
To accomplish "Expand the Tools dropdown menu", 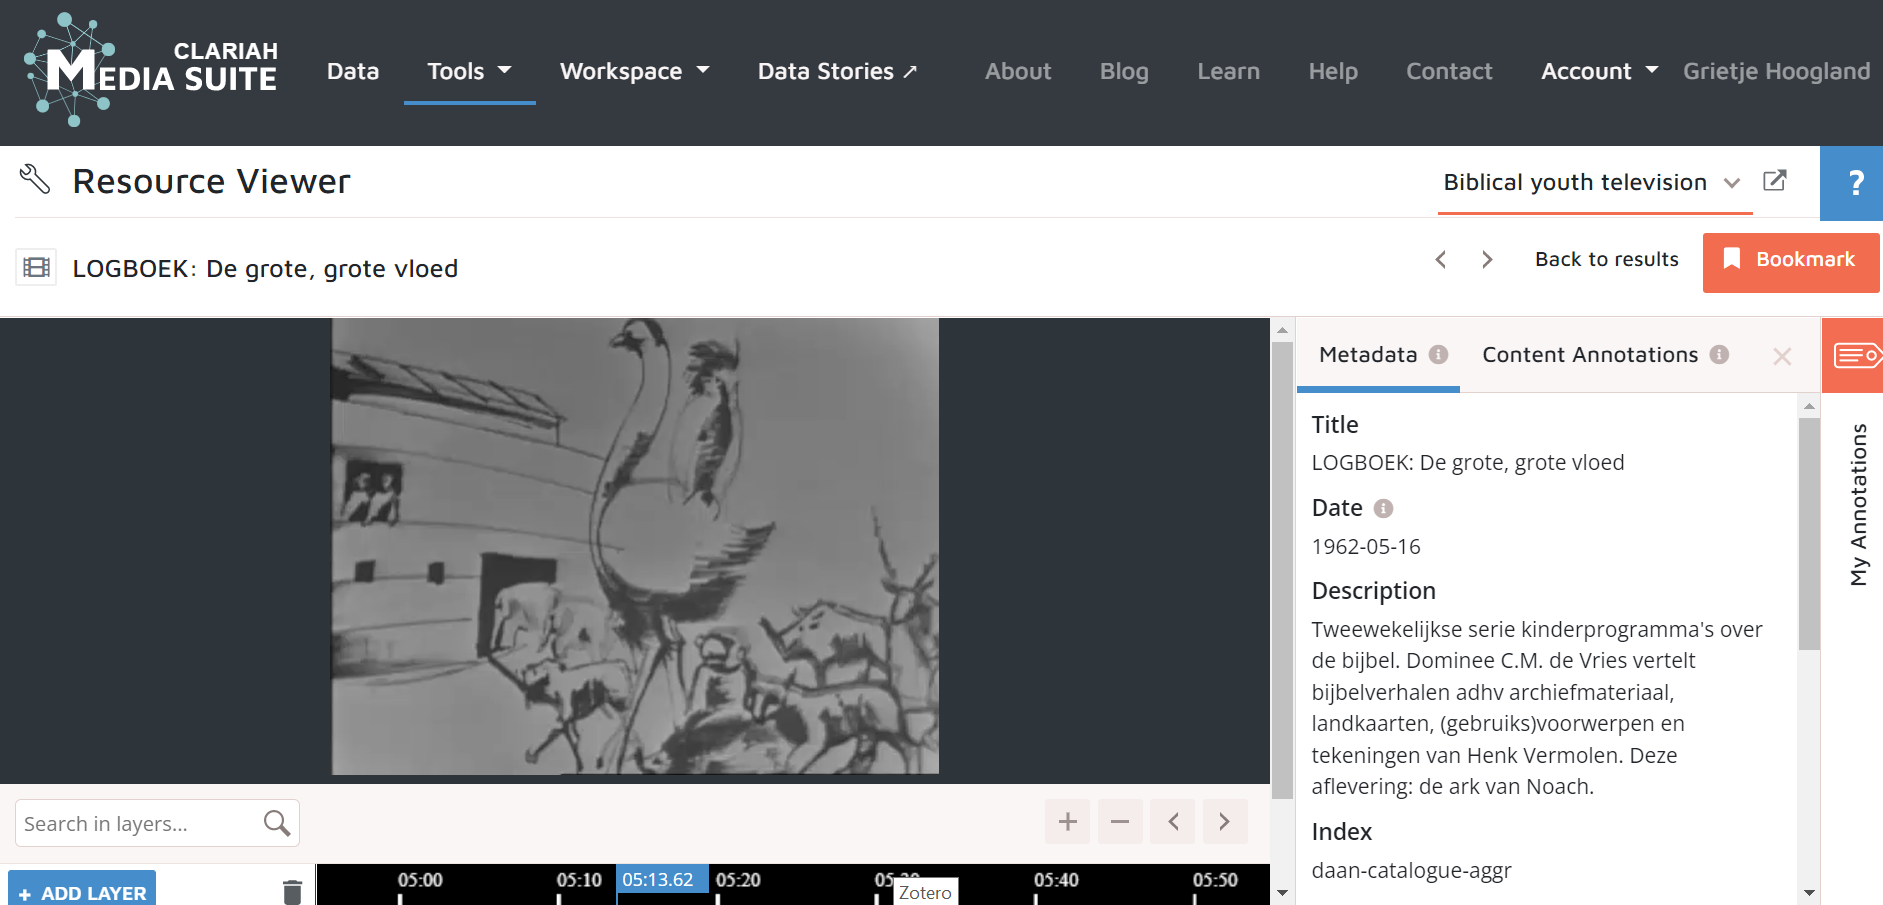I will coord(469,71).
